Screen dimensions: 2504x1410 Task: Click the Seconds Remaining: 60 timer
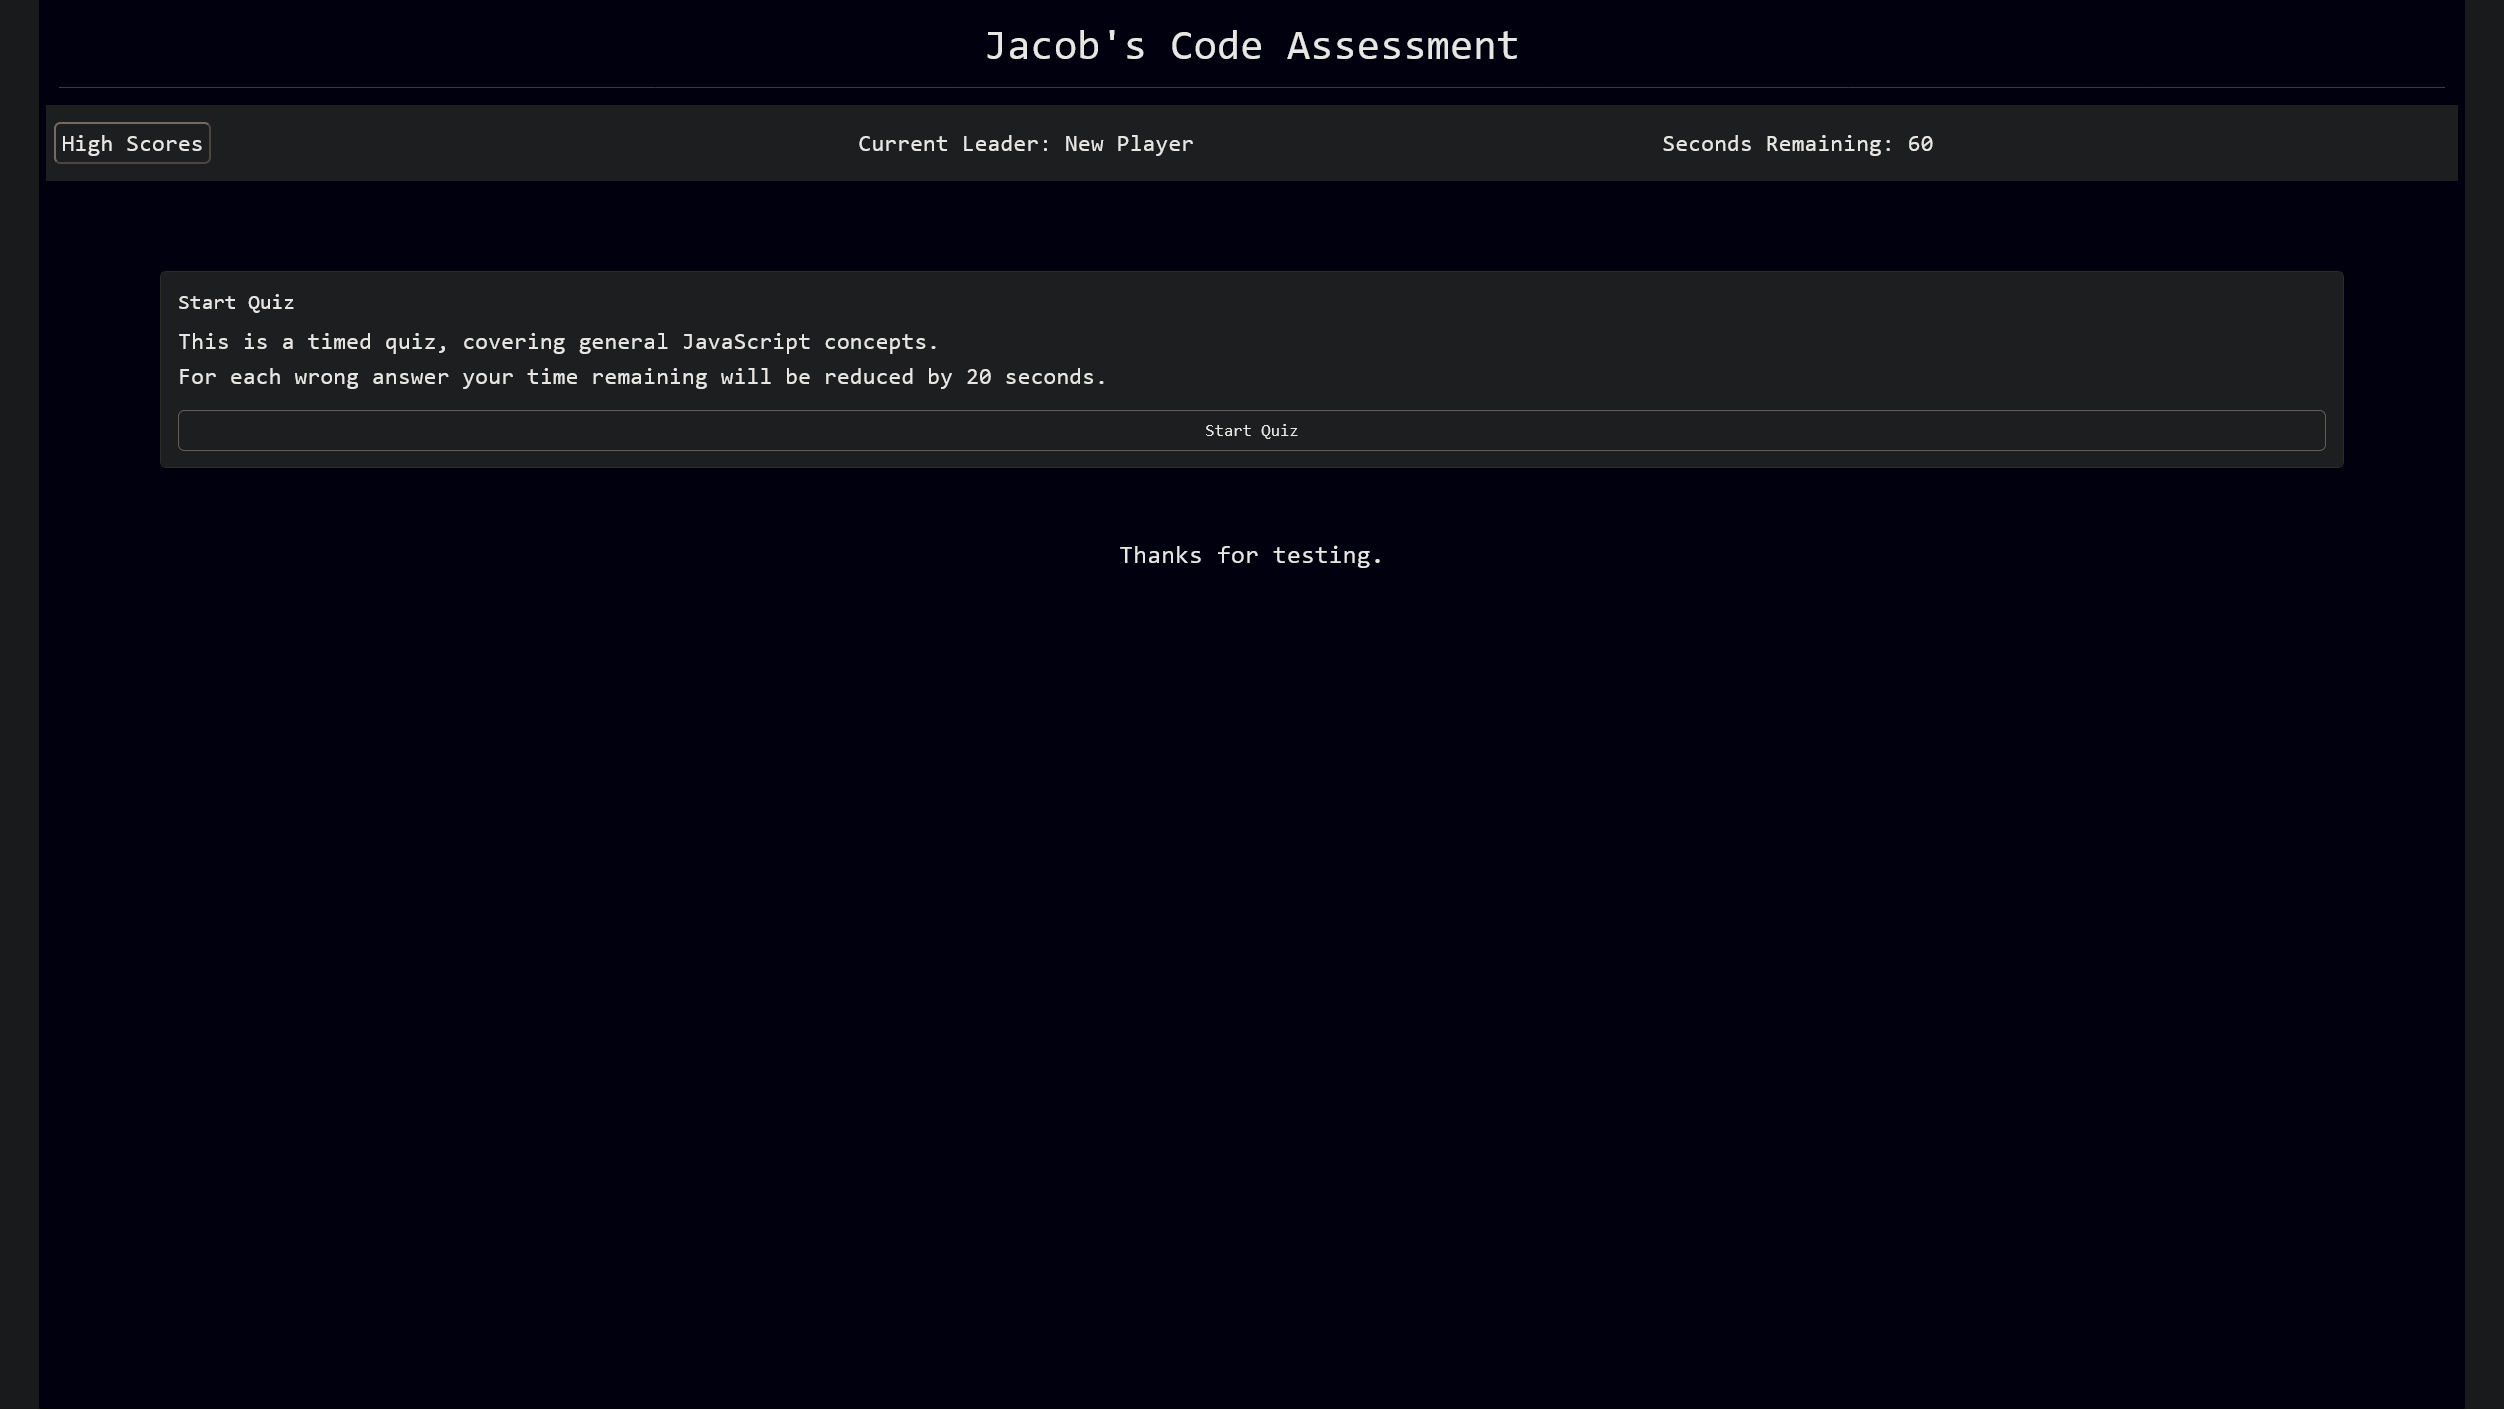(x=1797, y=144)
